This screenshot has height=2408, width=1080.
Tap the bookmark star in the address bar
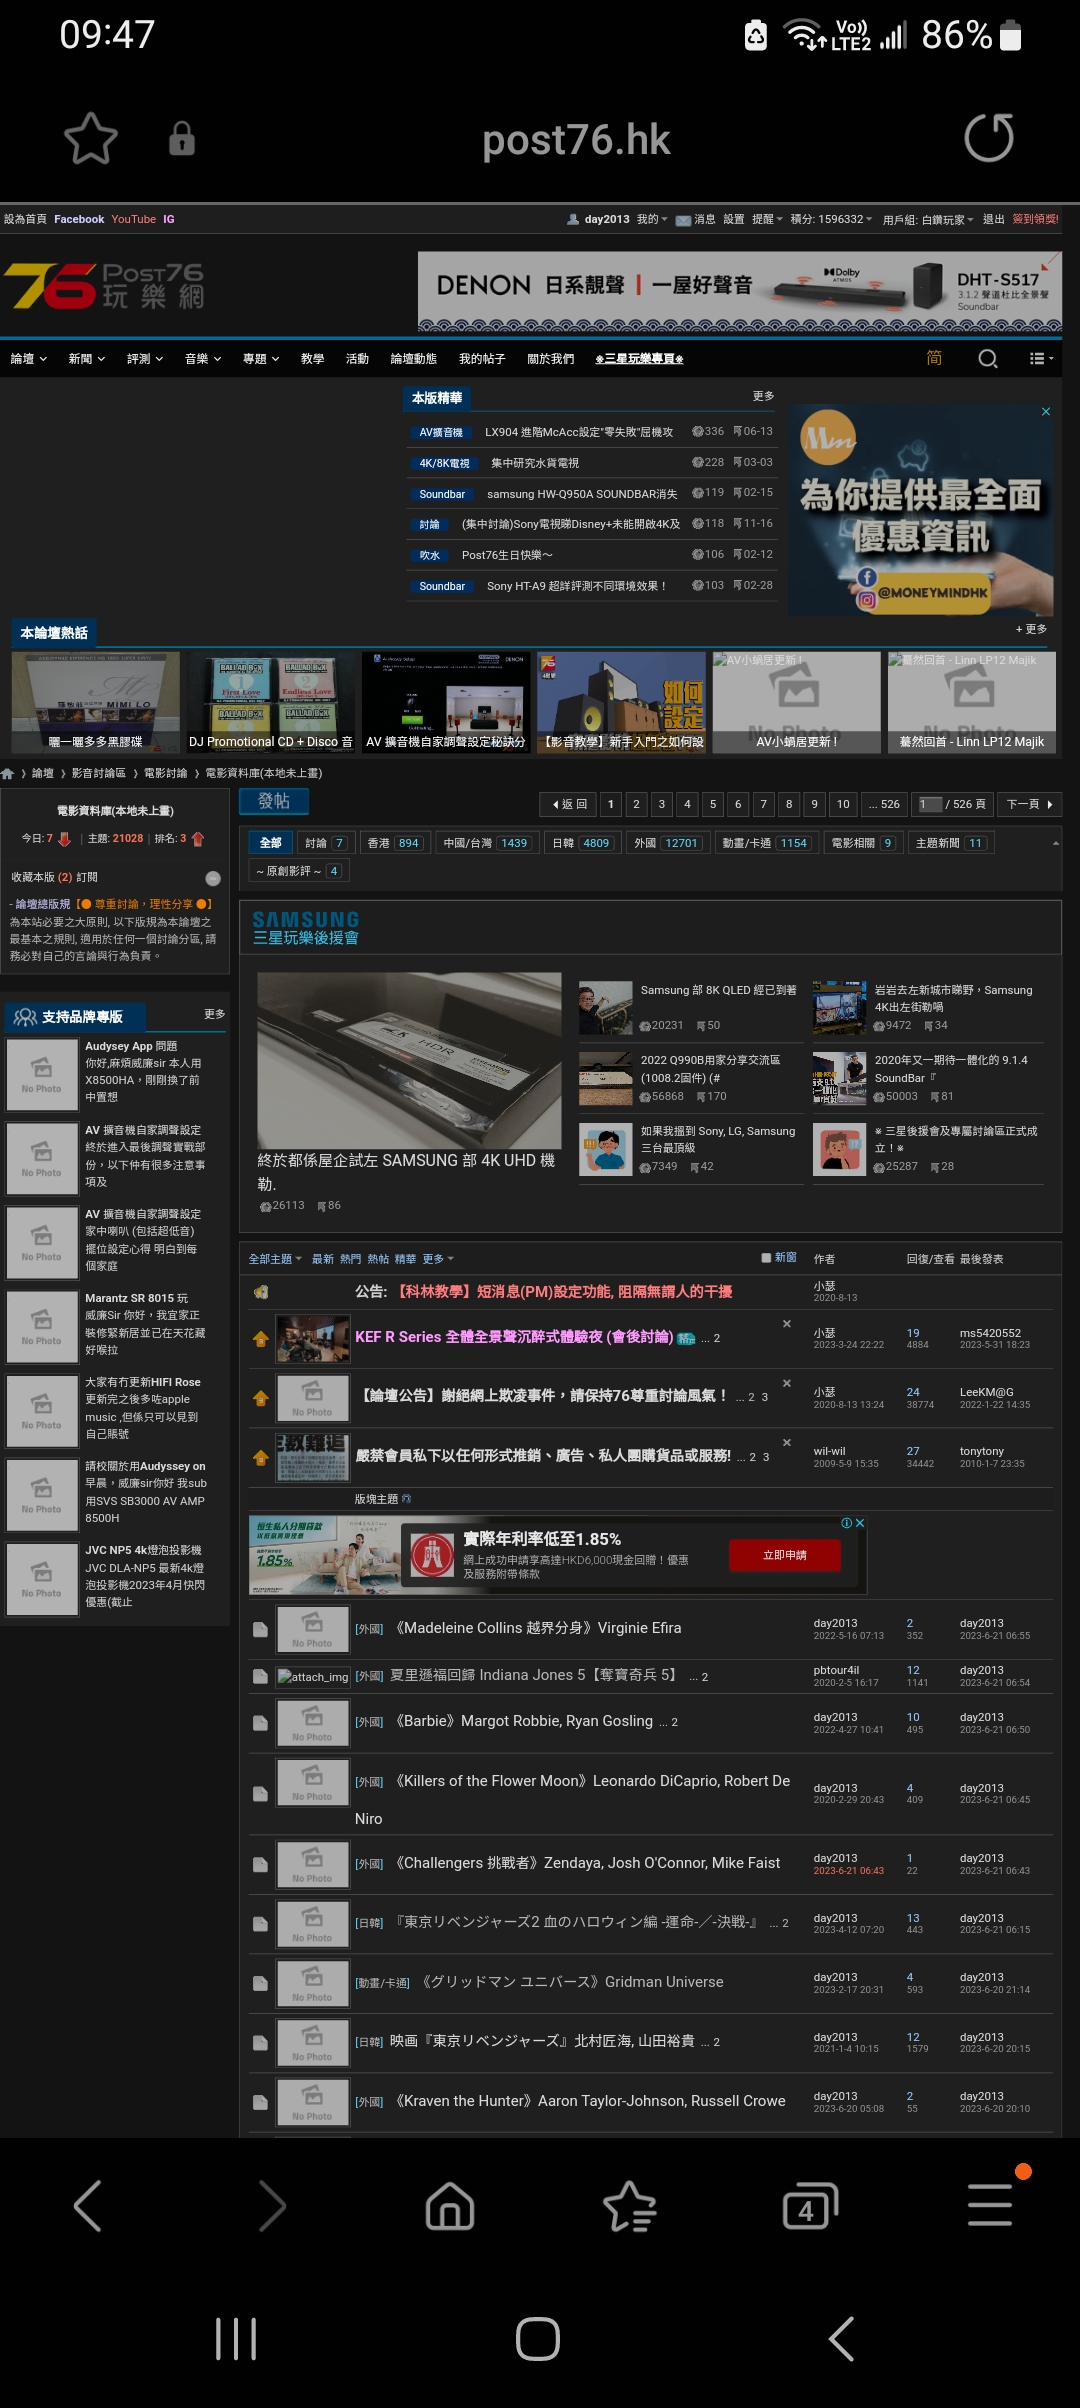pyautogui.click(x=91, y=138)
